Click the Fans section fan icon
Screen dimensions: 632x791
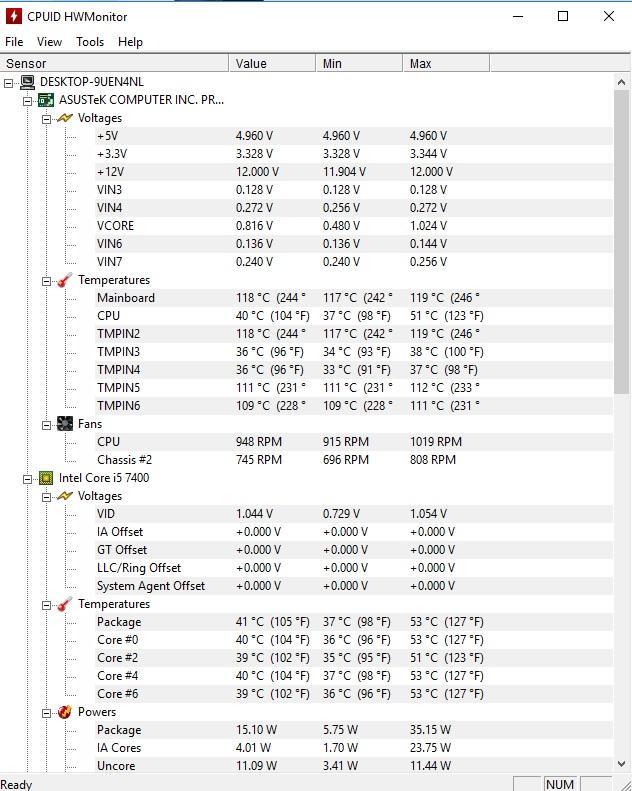point(65,424)
